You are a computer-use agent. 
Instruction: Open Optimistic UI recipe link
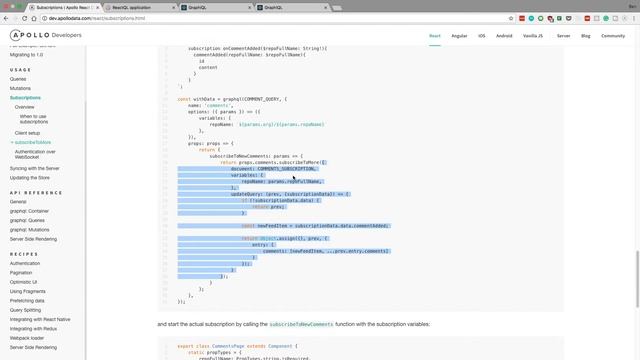coord(23,282)
